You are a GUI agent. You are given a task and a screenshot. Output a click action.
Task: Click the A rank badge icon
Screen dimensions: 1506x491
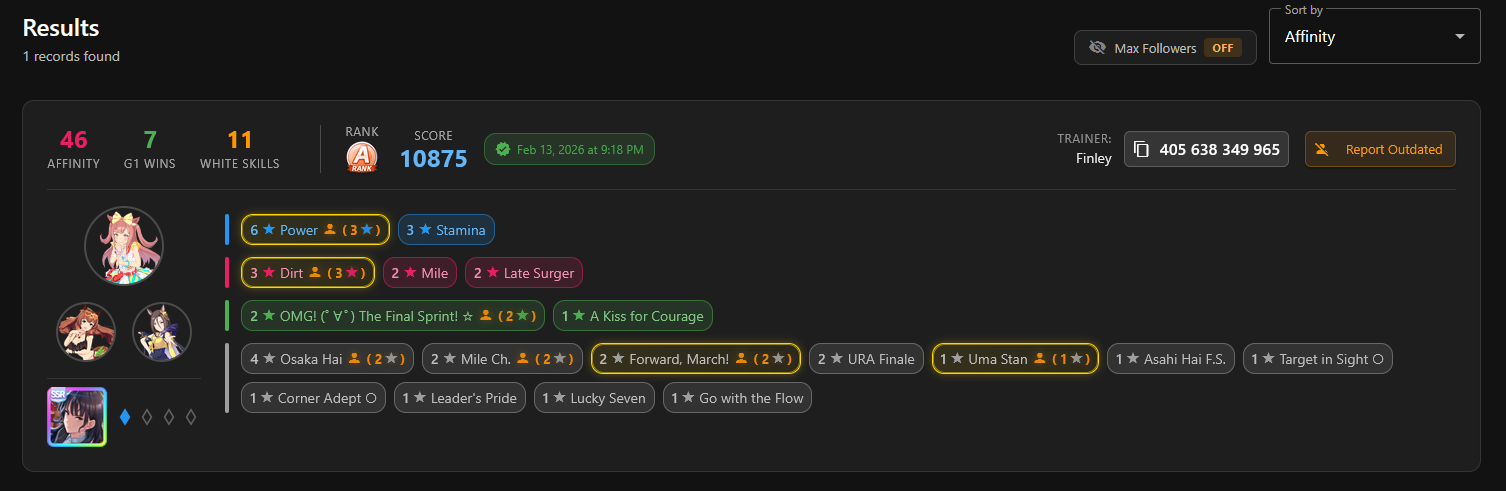coord(362,157)
